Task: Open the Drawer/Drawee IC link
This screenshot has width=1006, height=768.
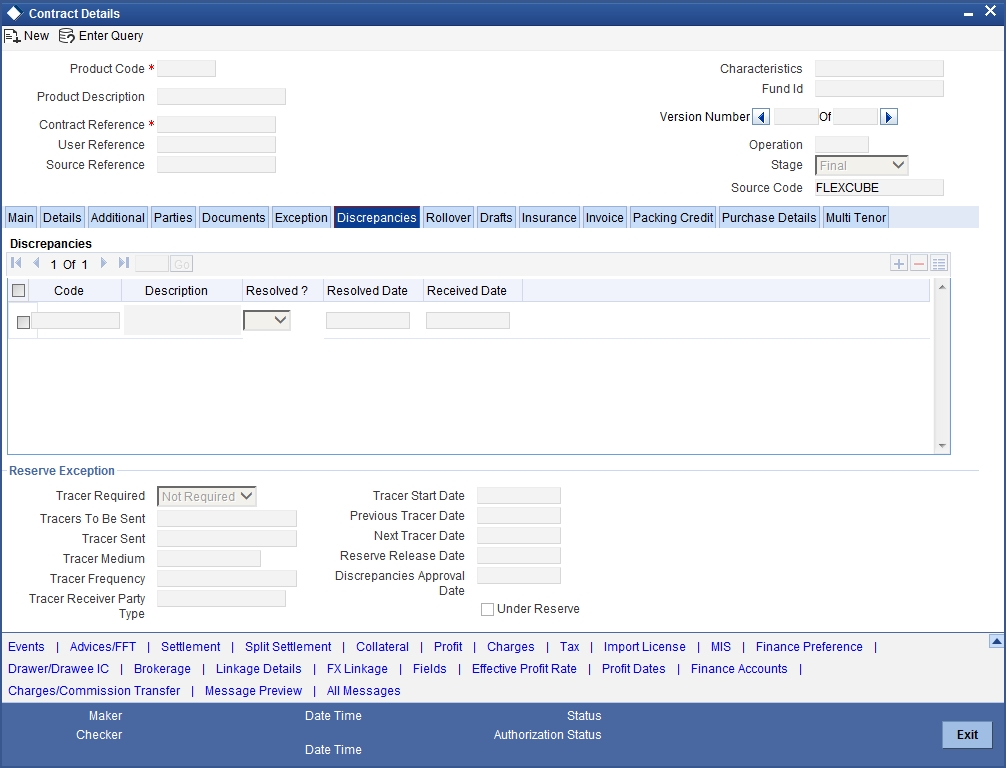Action: [x=58, y=669]
